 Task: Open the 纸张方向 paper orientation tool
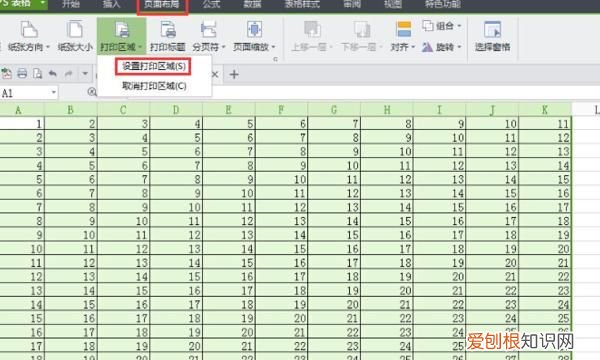coord(29,36)
